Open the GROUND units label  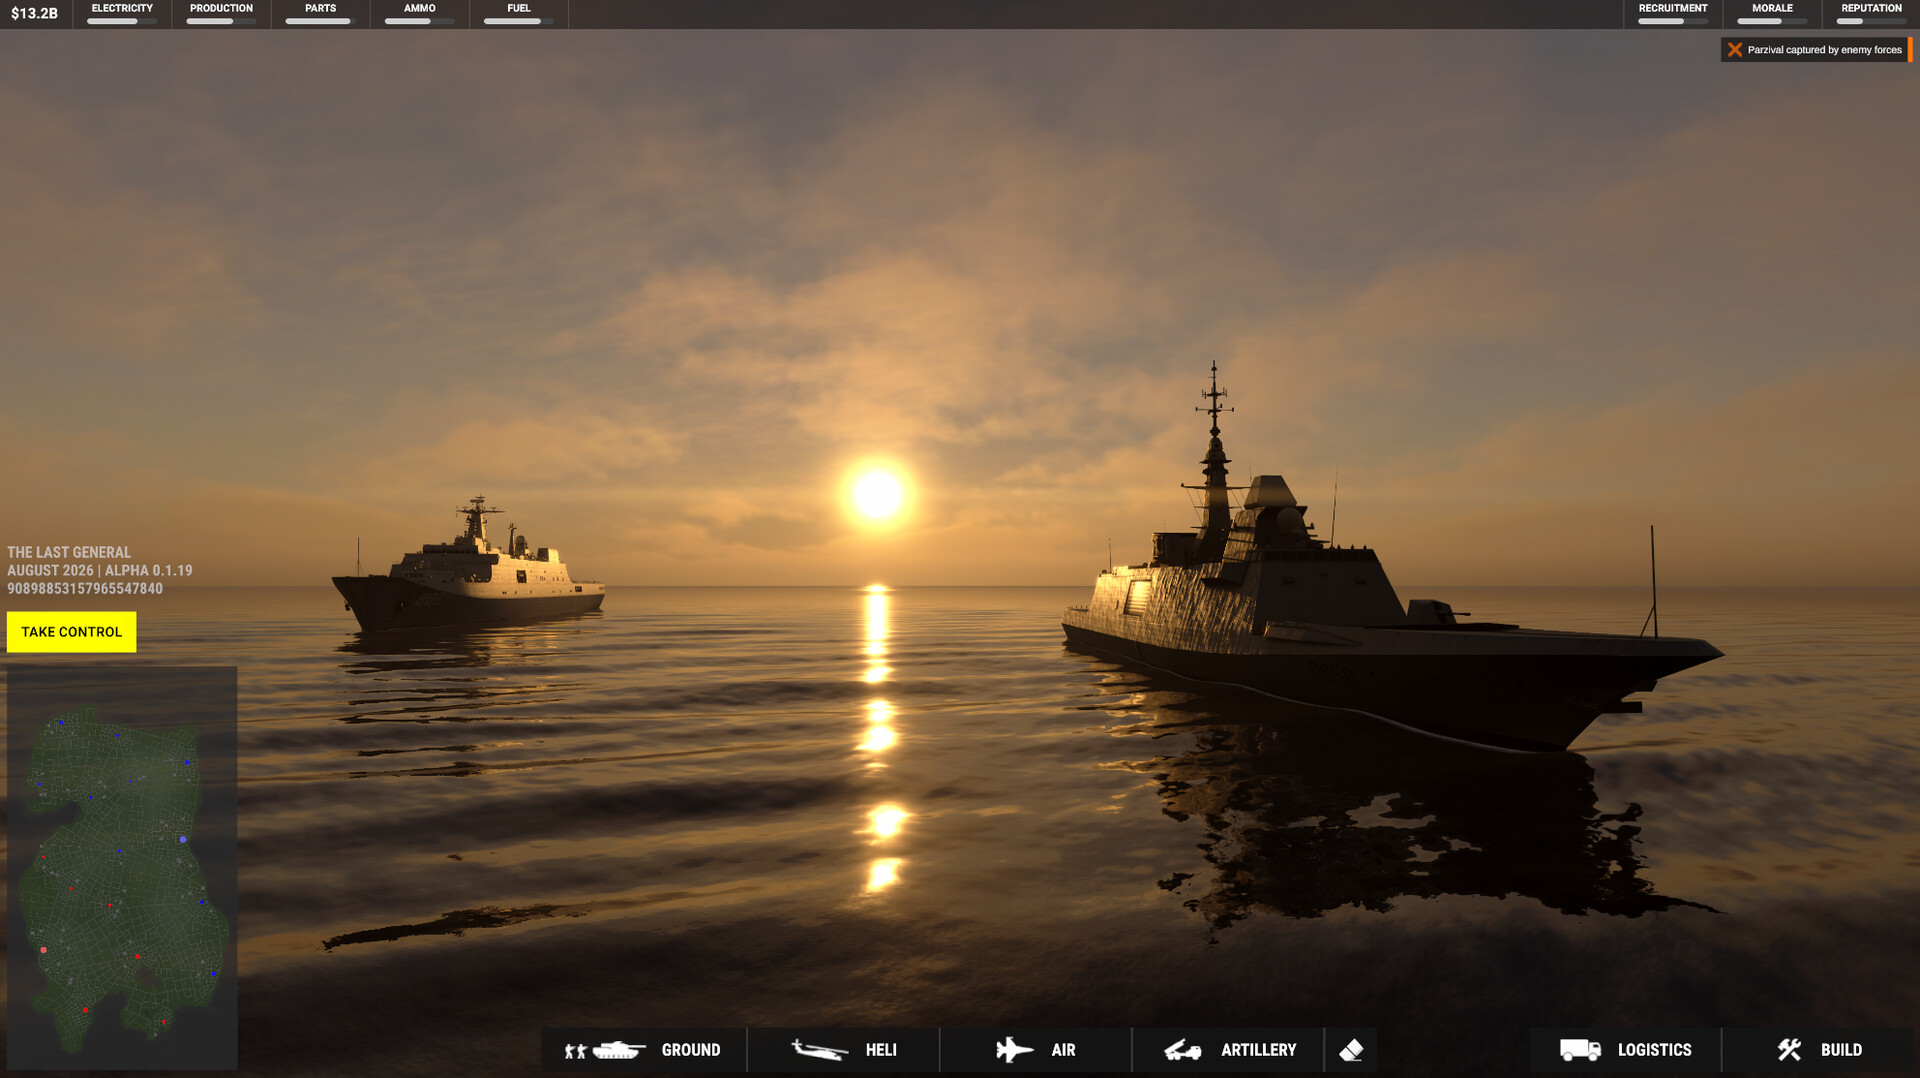pos(691,1050)
